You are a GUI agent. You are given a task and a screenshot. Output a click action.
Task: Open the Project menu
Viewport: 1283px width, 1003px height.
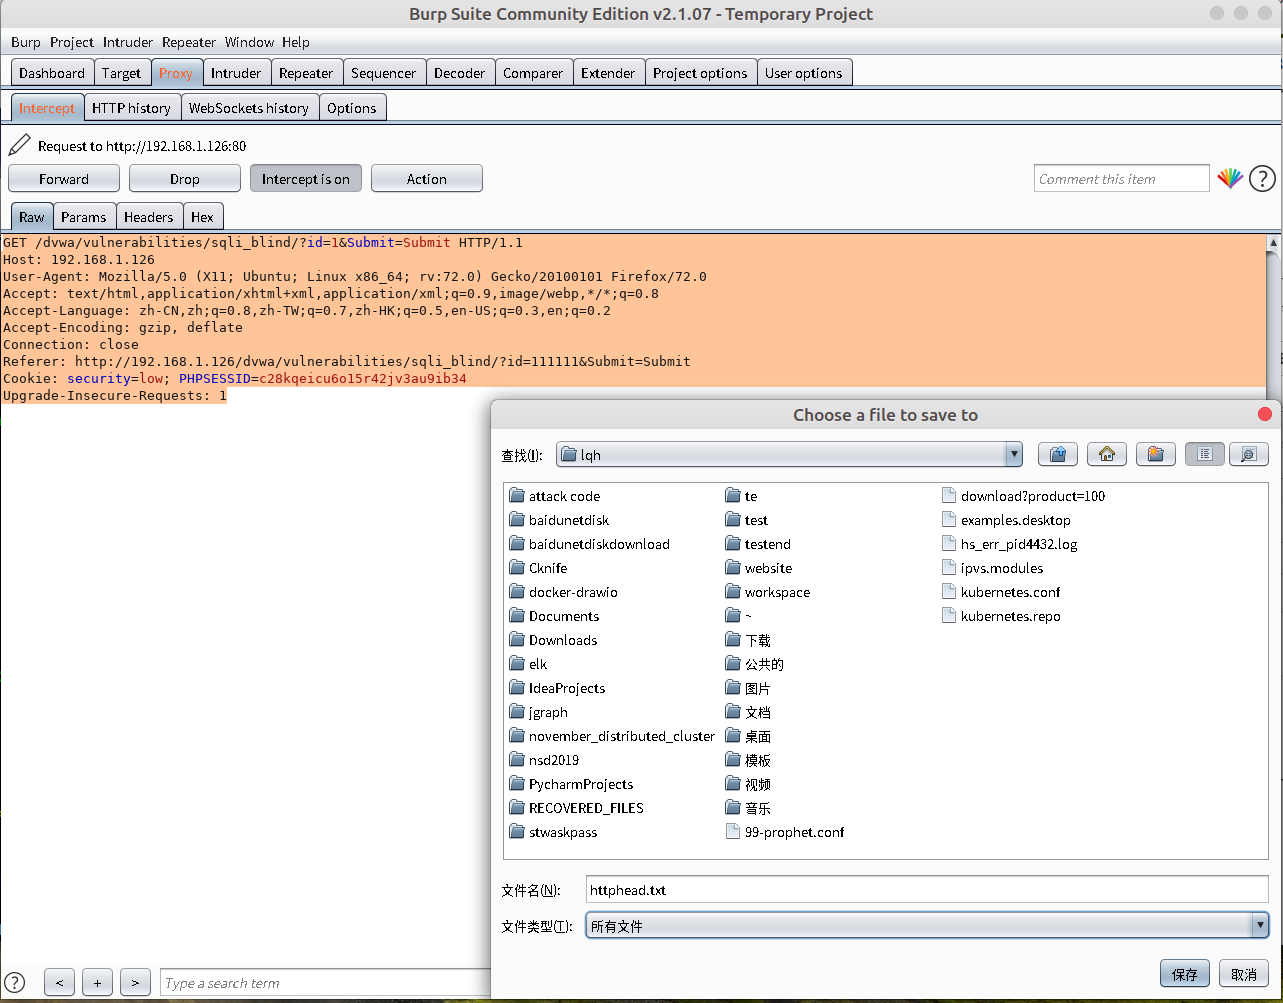click(x=72, y=42)
